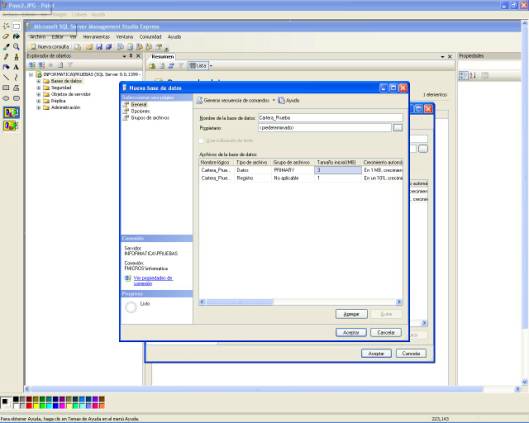529x423 pixels.
Task: Open the Herramientas menu
Action: (96, 37)
